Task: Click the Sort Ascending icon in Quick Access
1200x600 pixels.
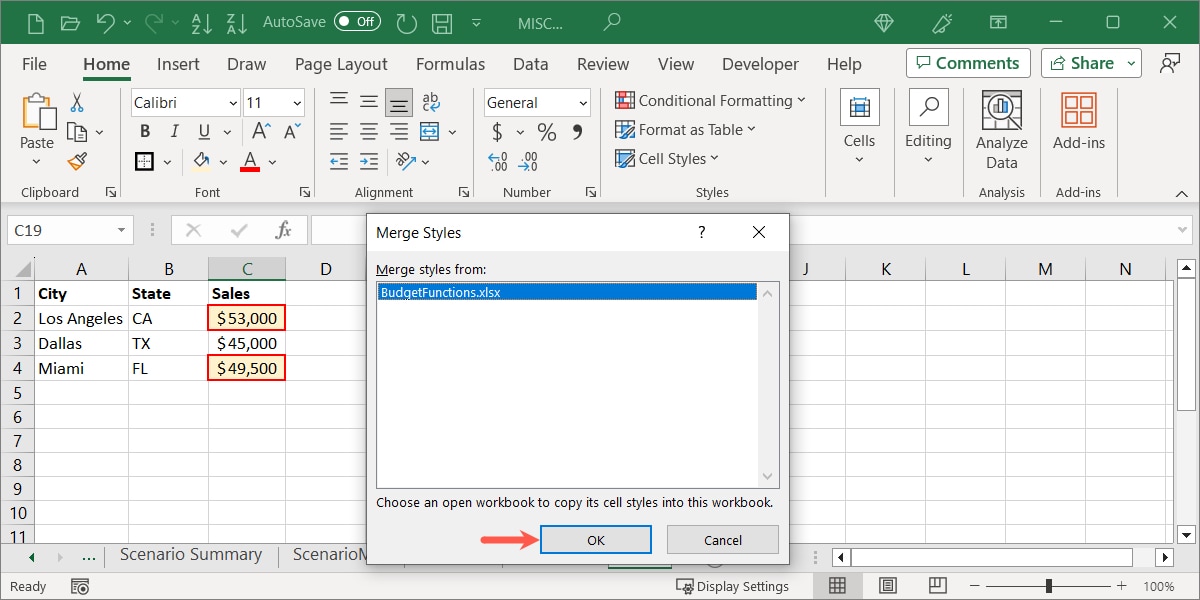Action: (x=202, y=21)
